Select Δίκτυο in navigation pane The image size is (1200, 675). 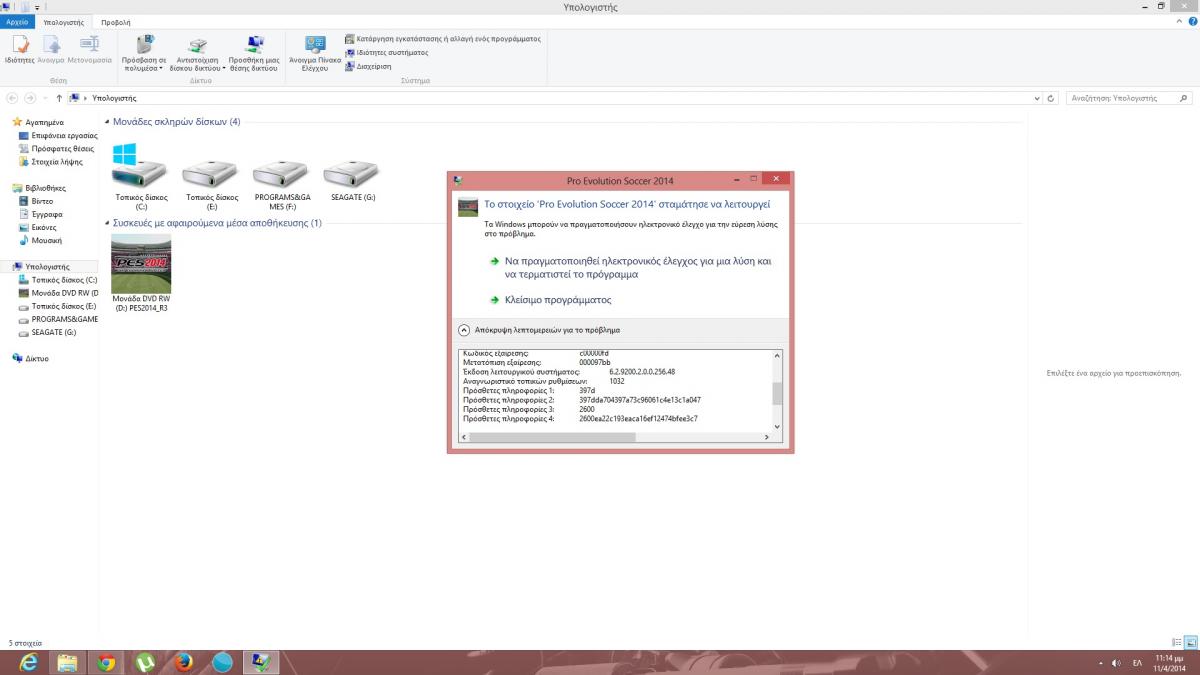(30, 358)
